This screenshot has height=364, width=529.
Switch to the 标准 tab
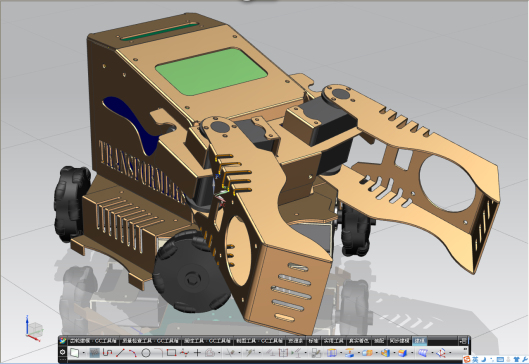click(x=313, y=341)
